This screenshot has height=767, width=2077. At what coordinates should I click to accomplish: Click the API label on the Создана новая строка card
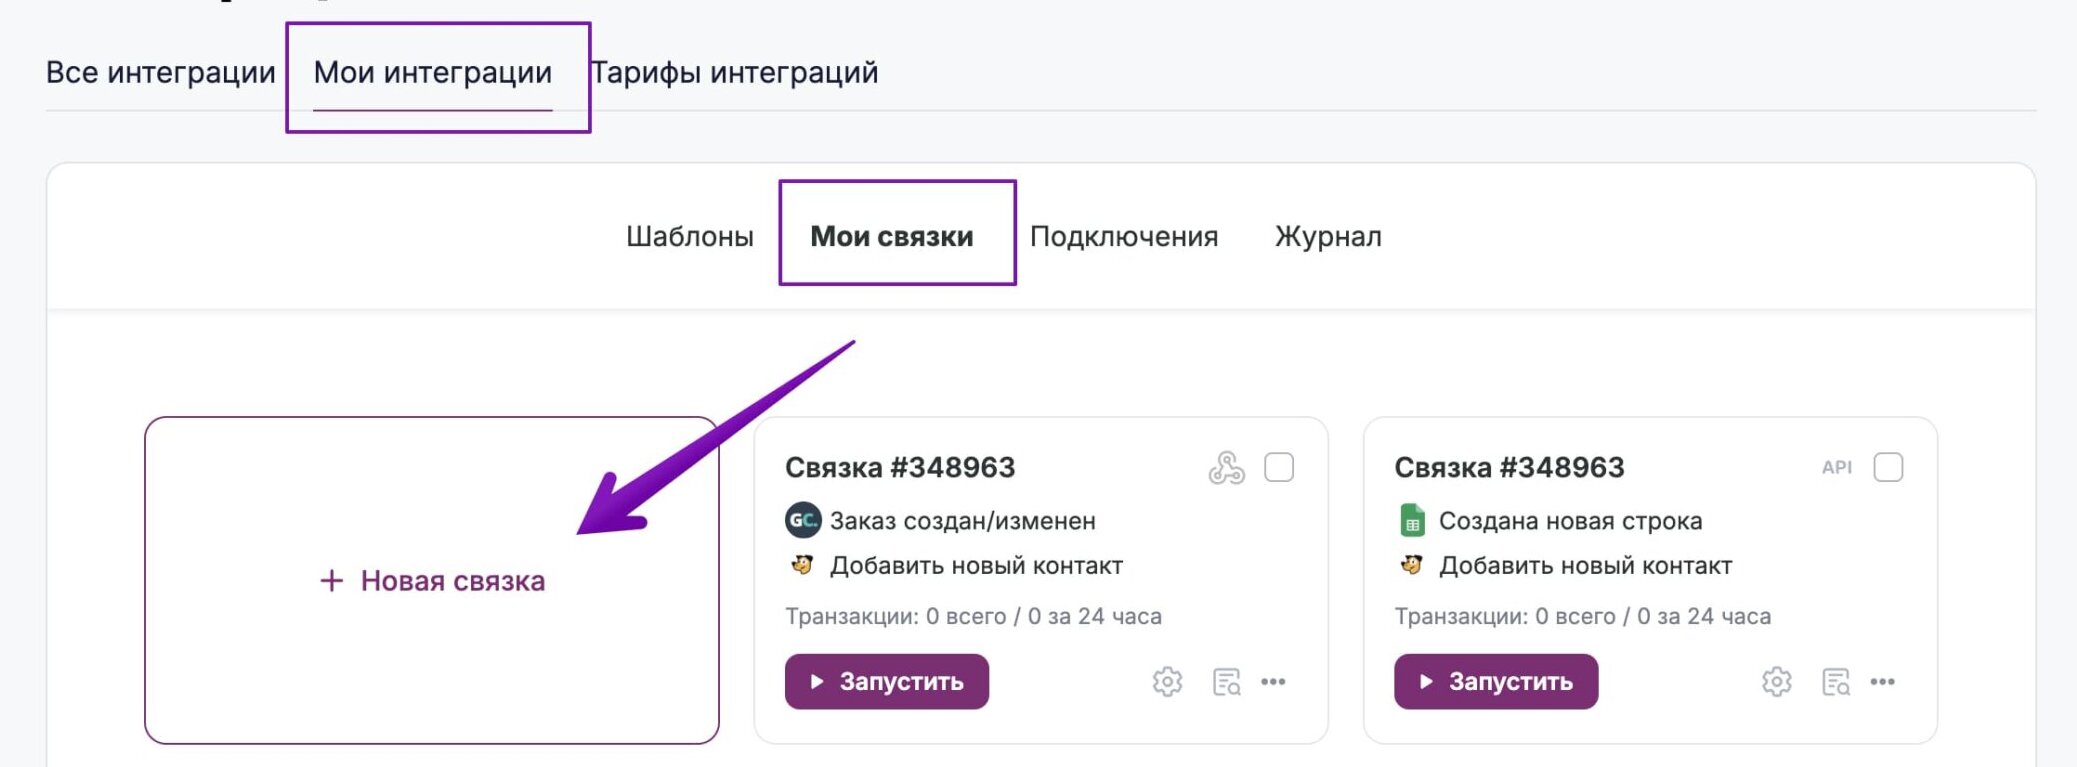pyautogui.click(x=1837, y=467)
